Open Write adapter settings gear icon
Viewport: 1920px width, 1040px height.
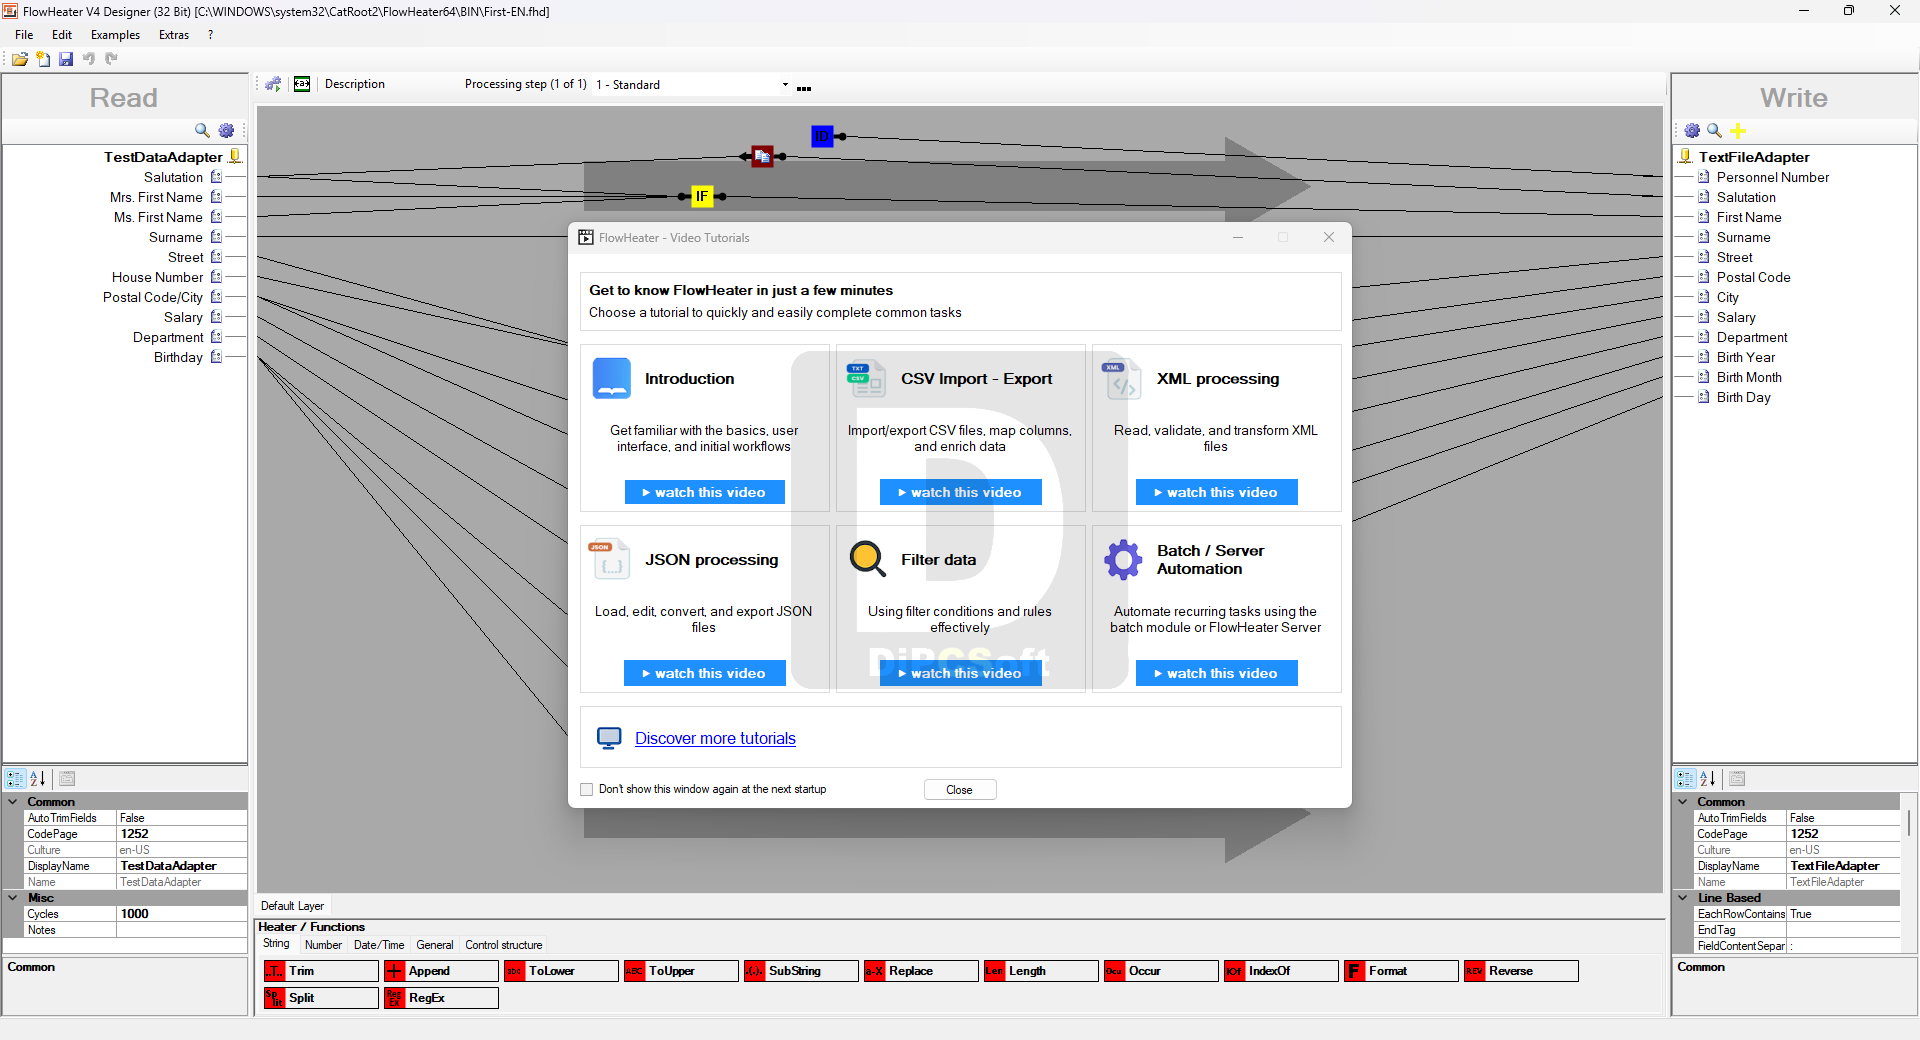[1692, 131]
